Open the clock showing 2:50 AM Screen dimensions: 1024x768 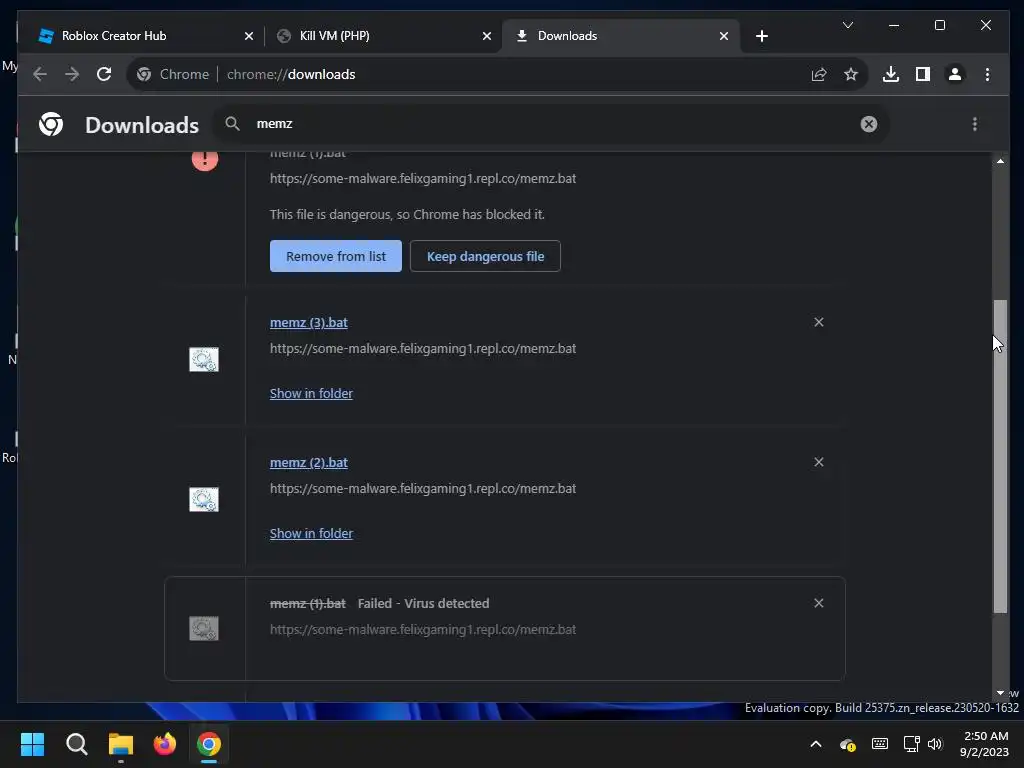click(984, 744)
